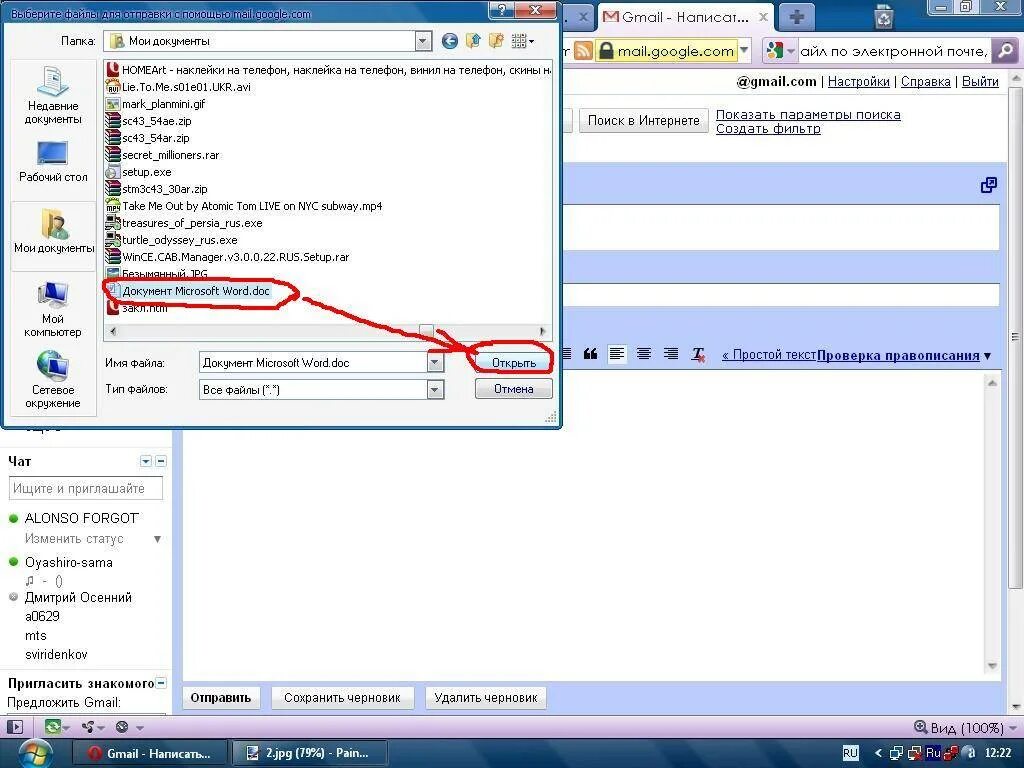Switch to the Gmail - Написать browser tab
The width and height of the screenshot is (1024, 768).
[x=685, y=17]
